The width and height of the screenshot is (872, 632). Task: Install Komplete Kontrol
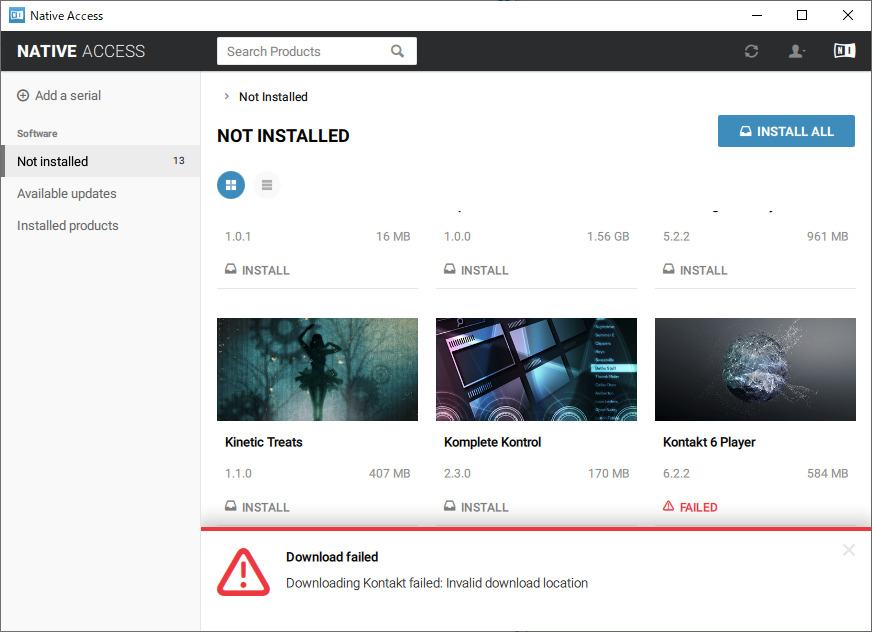[x=477, y=507]
